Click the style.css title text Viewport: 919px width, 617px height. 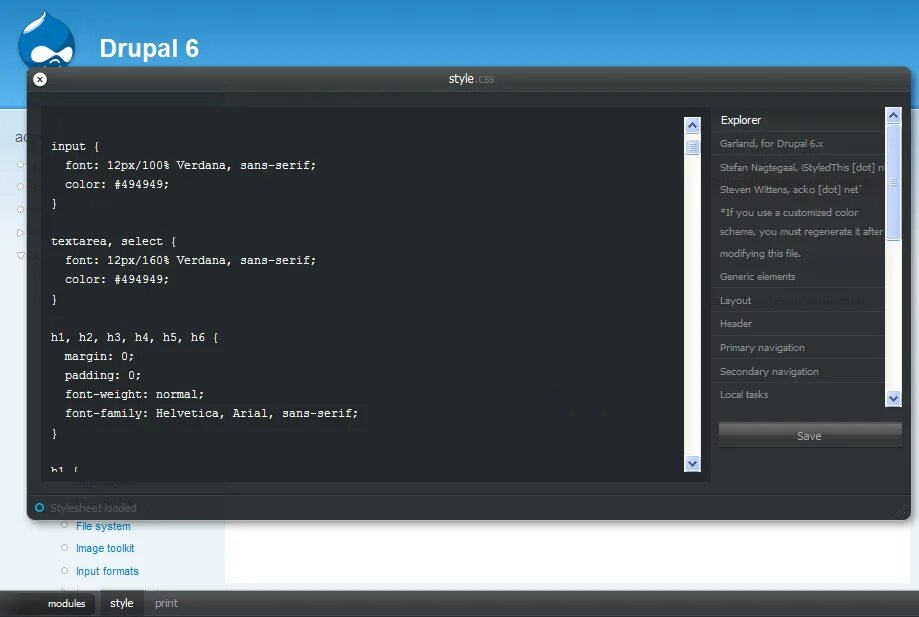pos(471,79)
